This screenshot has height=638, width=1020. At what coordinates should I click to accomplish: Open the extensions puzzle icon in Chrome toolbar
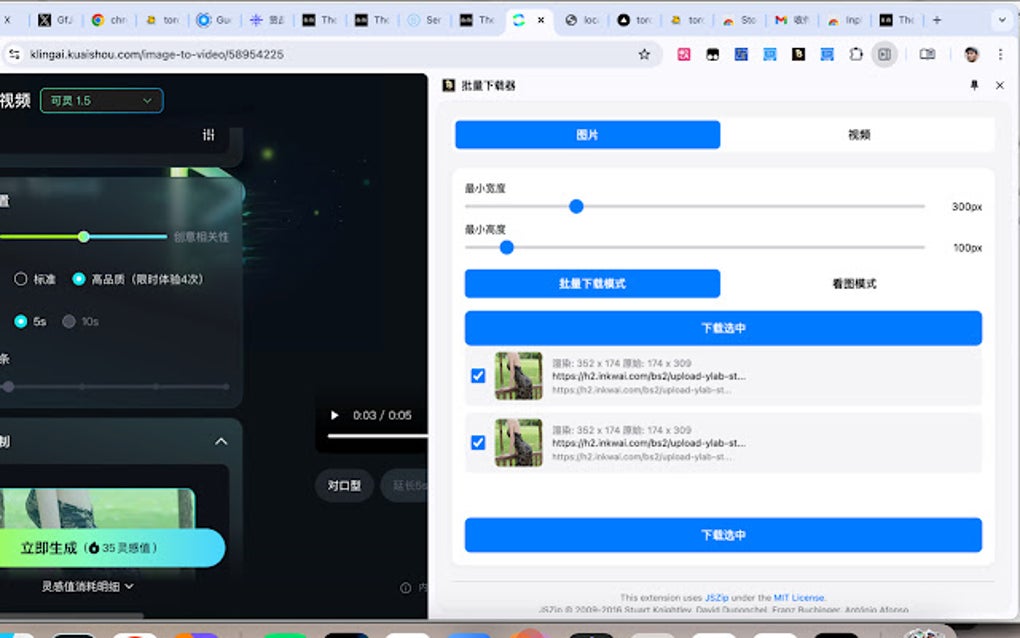click(x=856, y=56)
